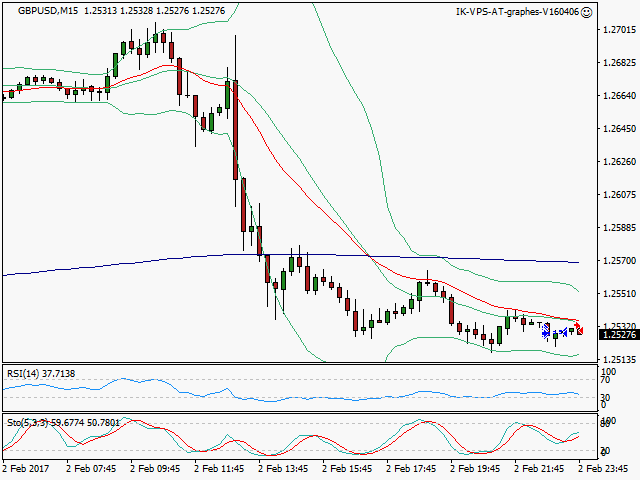The height and width of the screenshot is (480, 640).
Task: Click the 2 Feb 23:45 time axis label
Action: click(604, 467)
